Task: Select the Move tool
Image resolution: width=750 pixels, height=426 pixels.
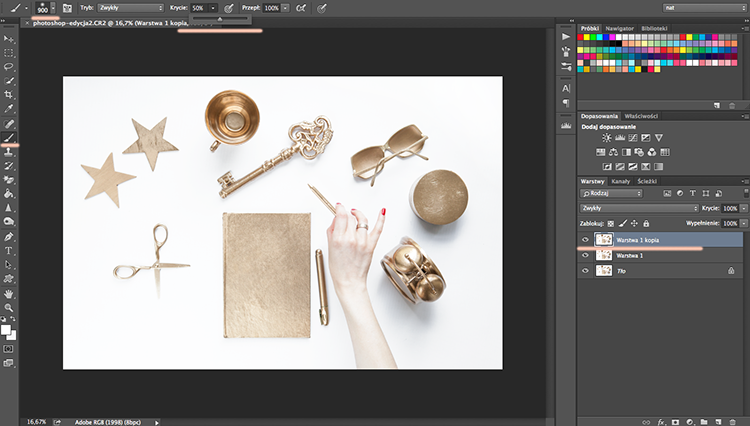Action: [x=9, y=39]
